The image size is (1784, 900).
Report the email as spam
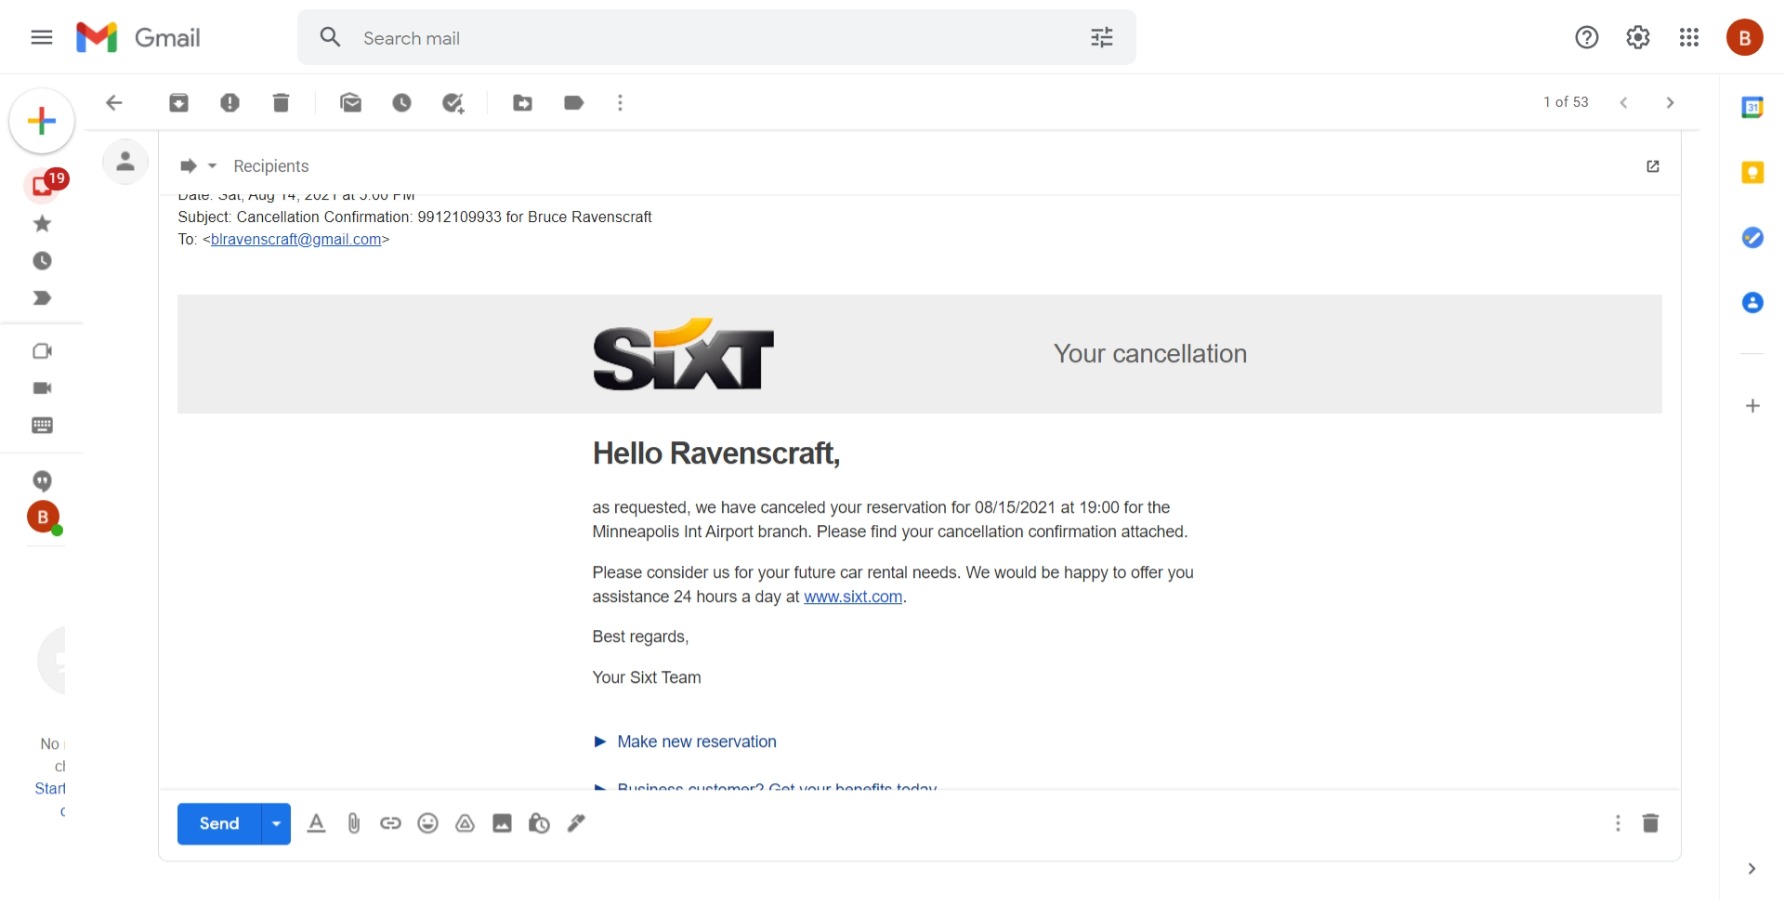[230, 103]
